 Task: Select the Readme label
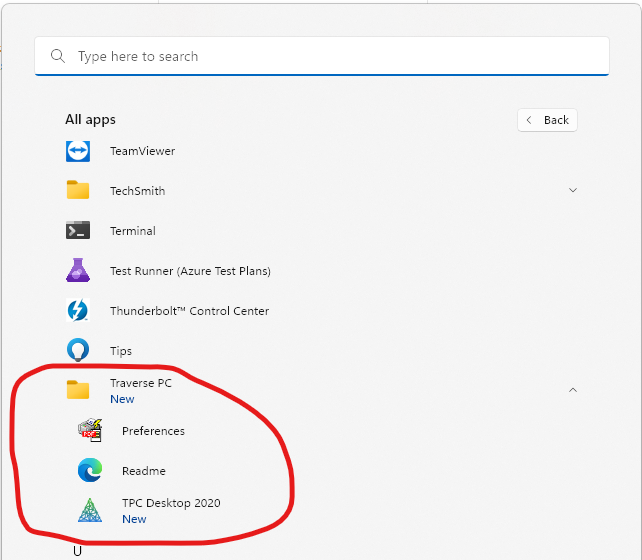(144, 471)
